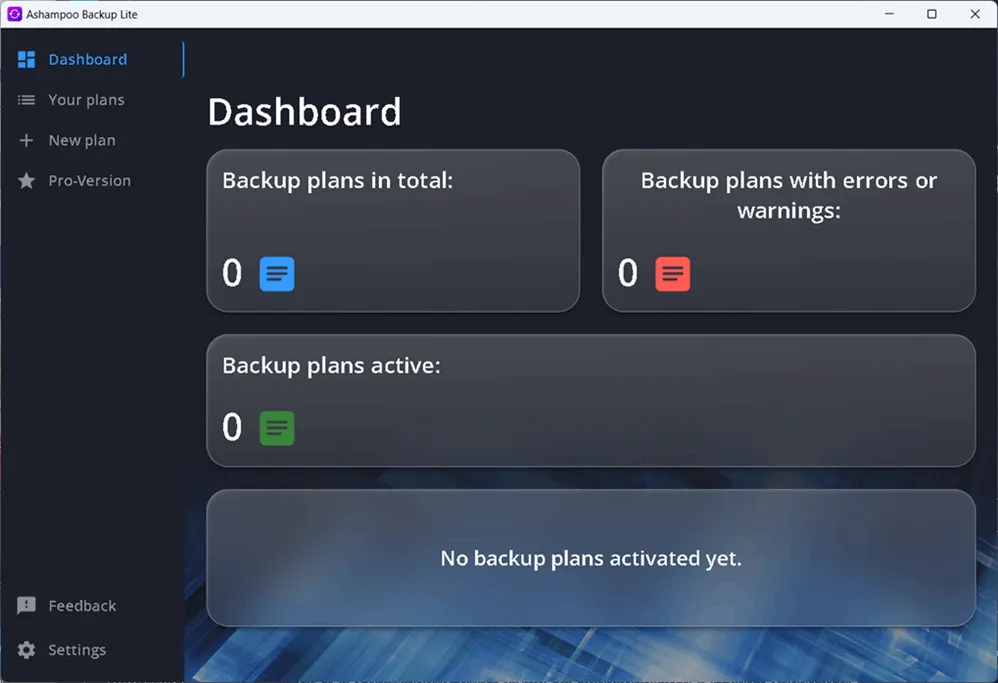The height and width of the screenshot is (683, 998).
Task: Click the blue total backup plans icon
Action: coord(277,274)
